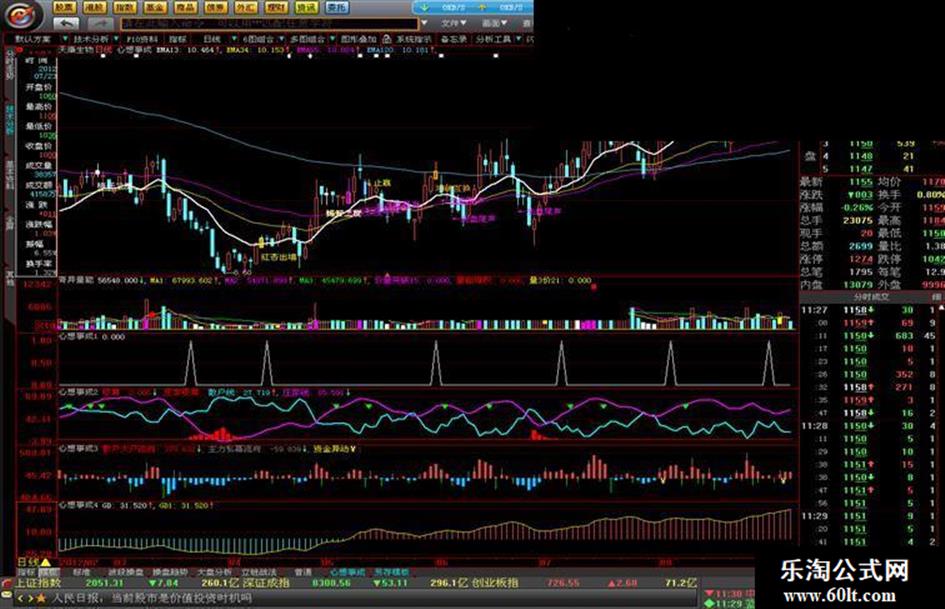Click the 心想事成1 indicator panel label
This screenshot has width=945, height=609.
(79, 336)
